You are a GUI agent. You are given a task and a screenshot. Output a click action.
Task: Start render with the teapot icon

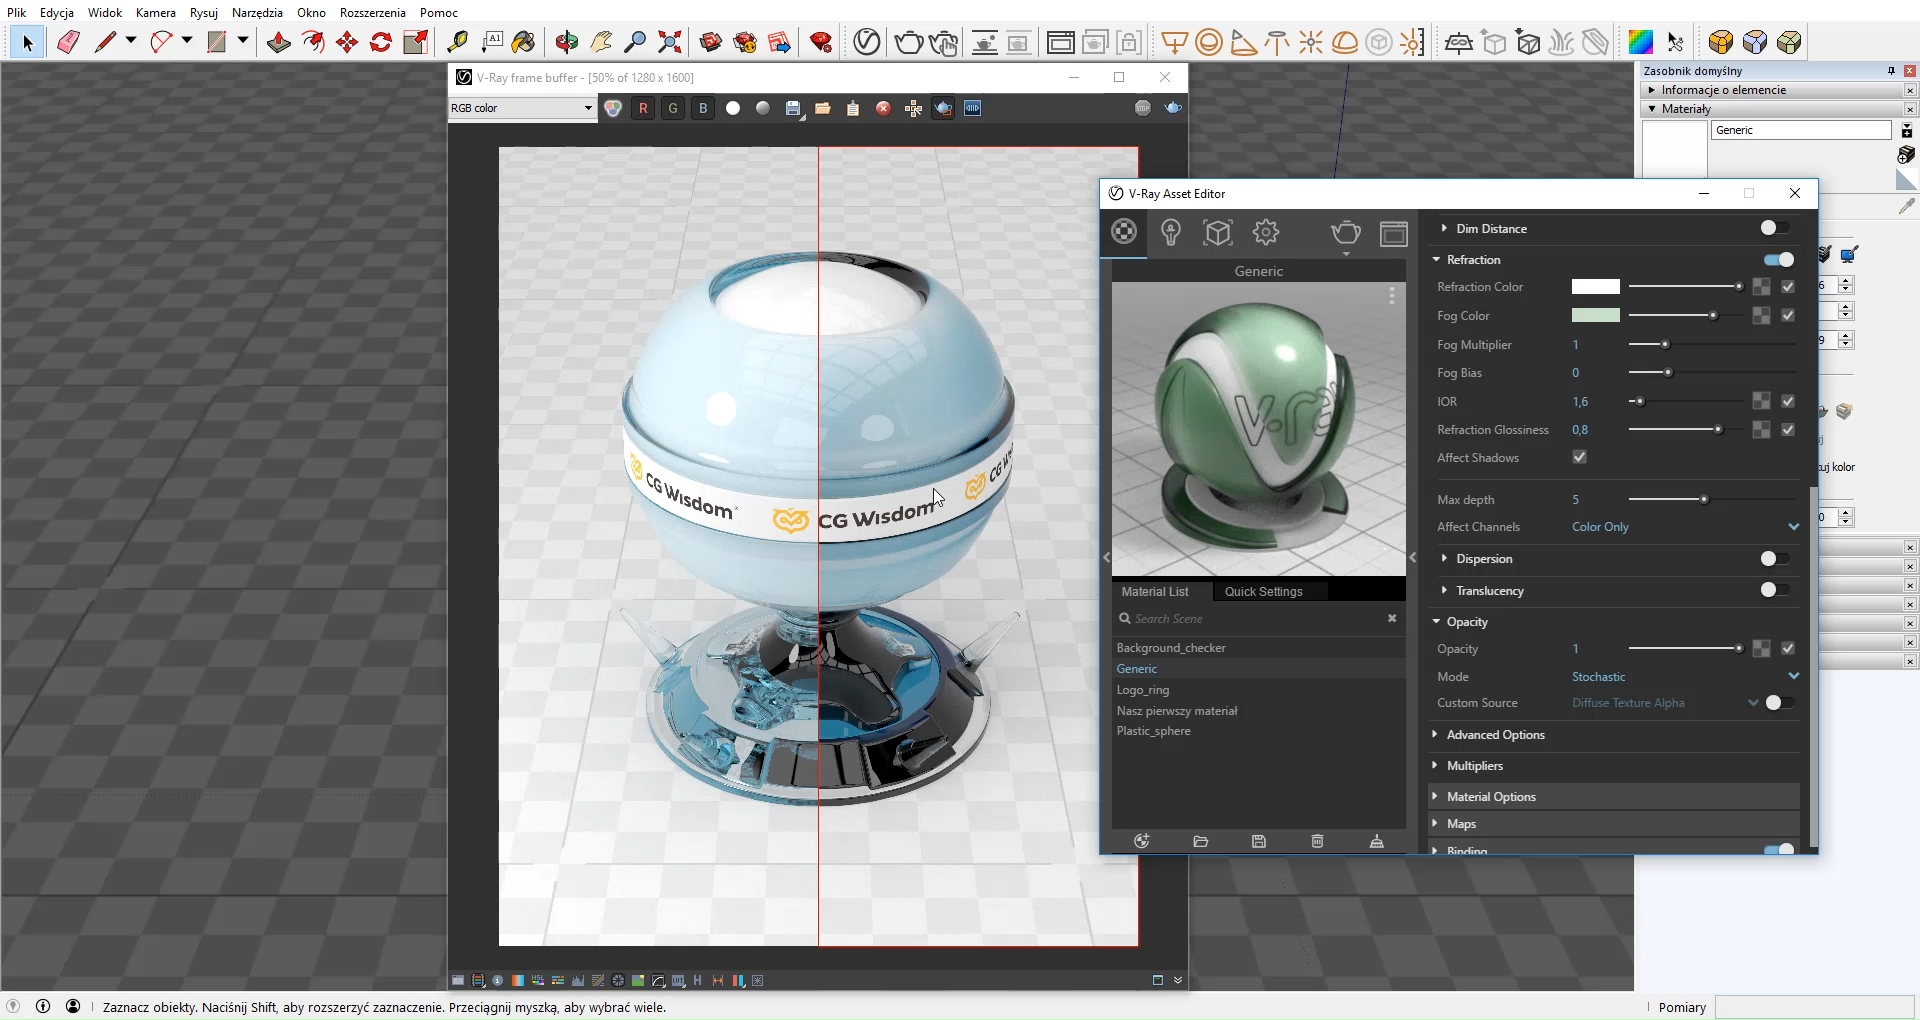pos(908,42)
